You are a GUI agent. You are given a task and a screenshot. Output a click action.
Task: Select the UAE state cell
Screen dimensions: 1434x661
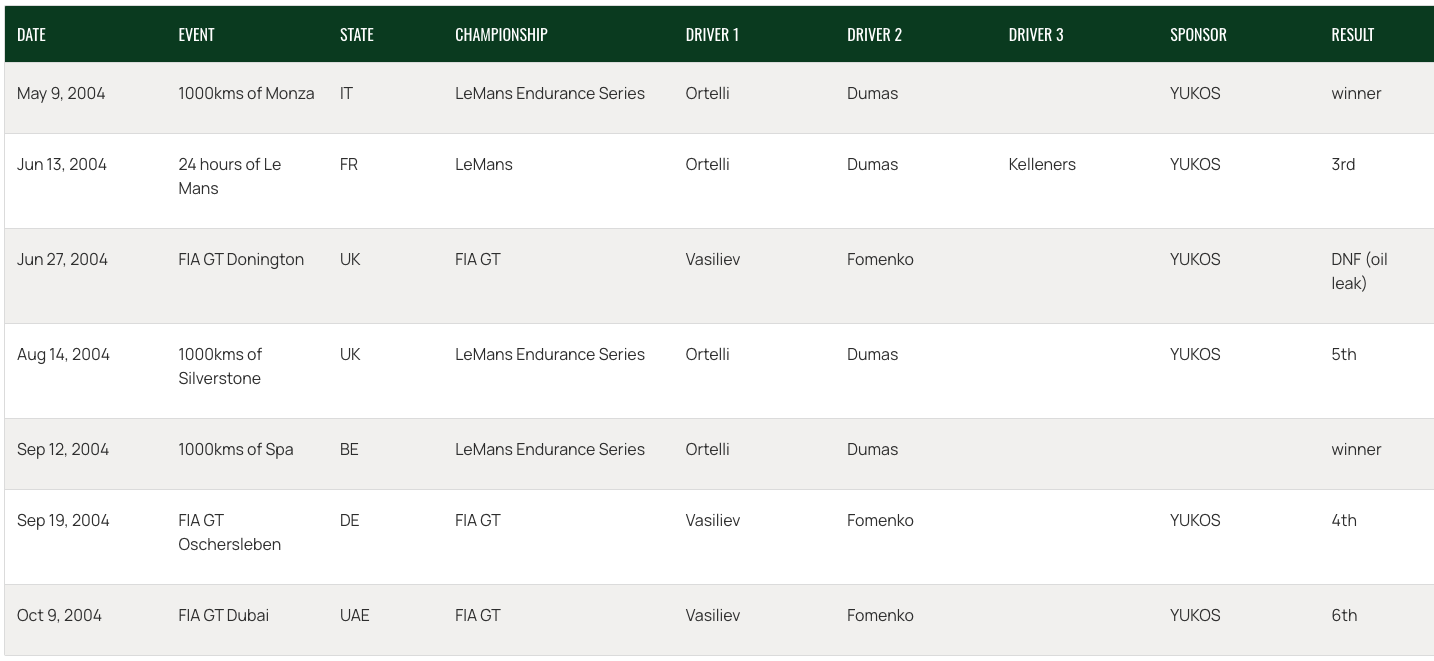(x=355, y=615)
